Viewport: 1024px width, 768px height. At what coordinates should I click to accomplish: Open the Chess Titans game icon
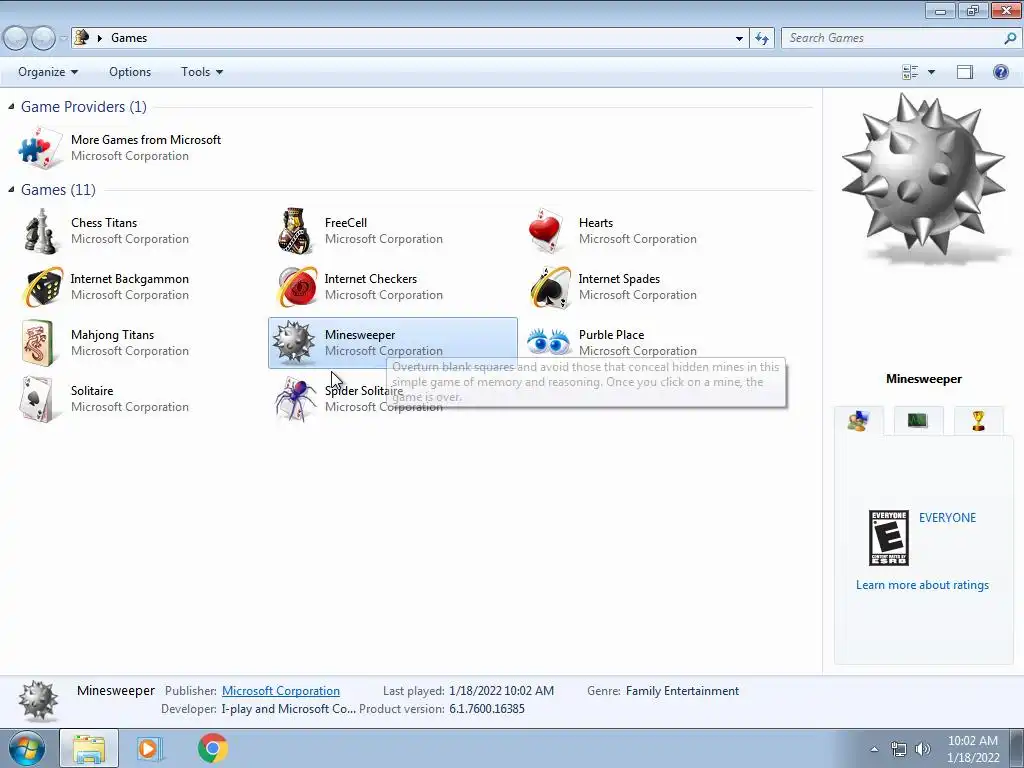coord(40,231)
